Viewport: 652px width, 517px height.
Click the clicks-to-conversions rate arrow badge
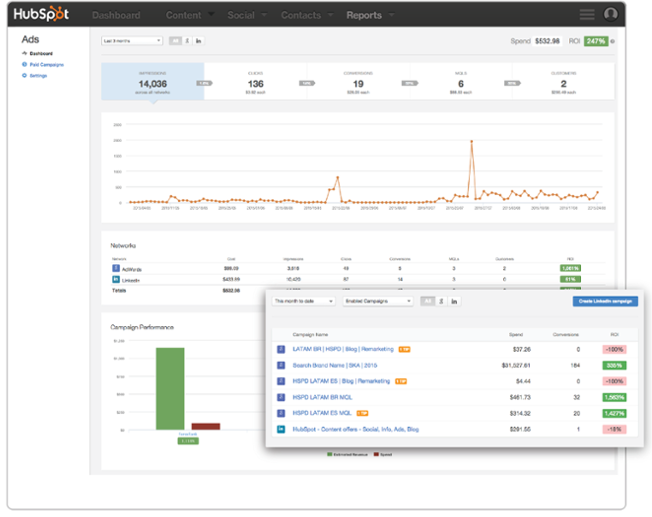307,83
